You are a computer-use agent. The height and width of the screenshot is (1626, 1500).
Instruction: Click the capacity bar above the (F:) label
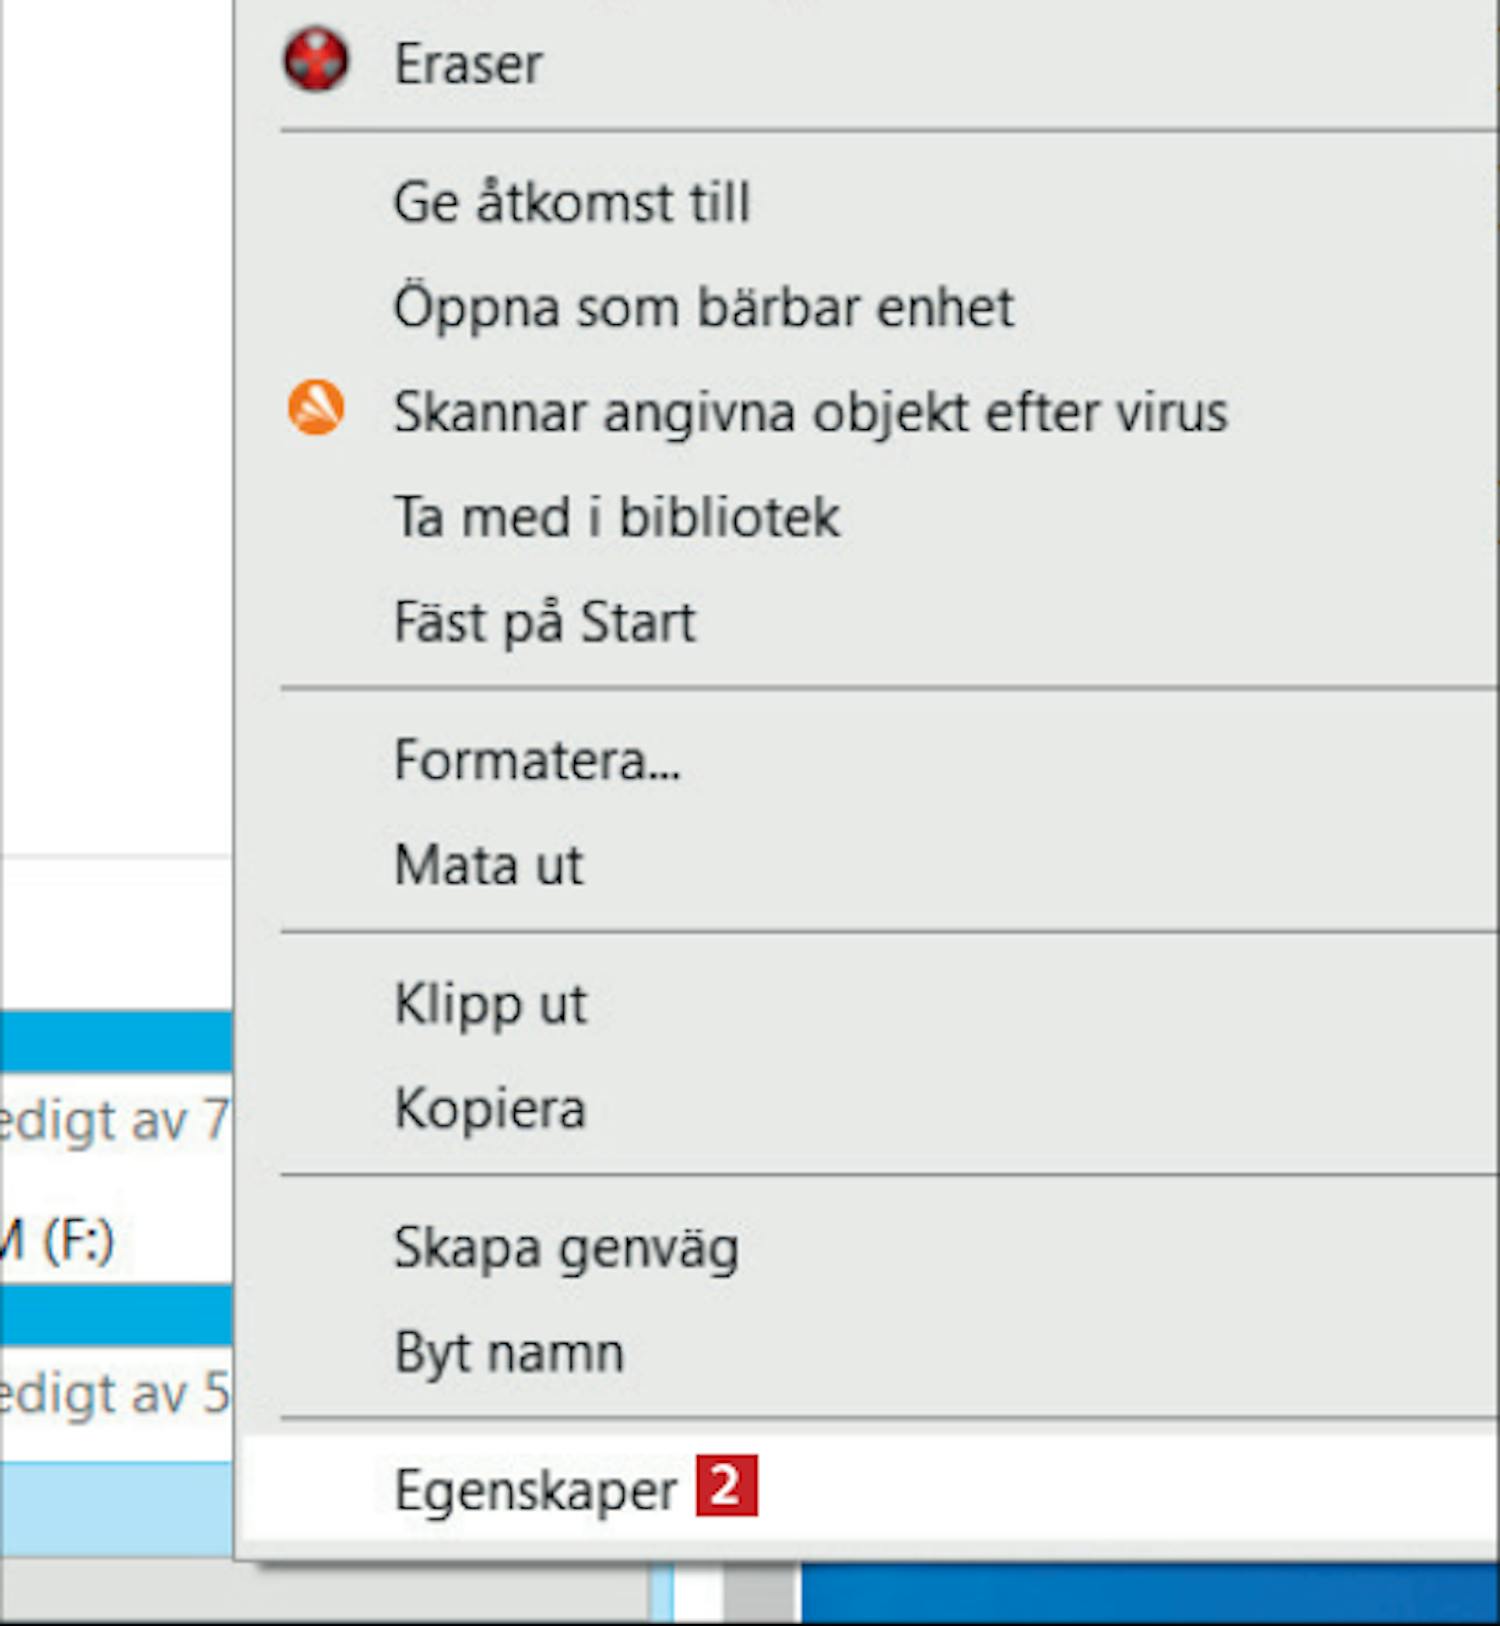(116, 1041)
